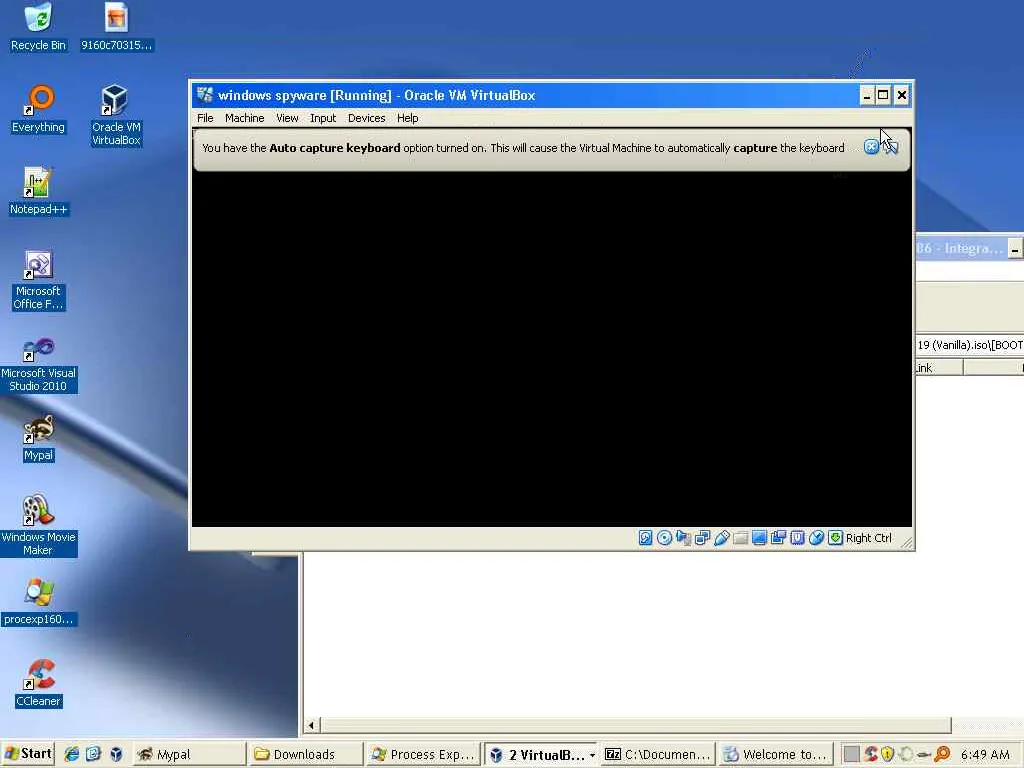
Task: Open the View menu
Action: (x=287, y=118)
